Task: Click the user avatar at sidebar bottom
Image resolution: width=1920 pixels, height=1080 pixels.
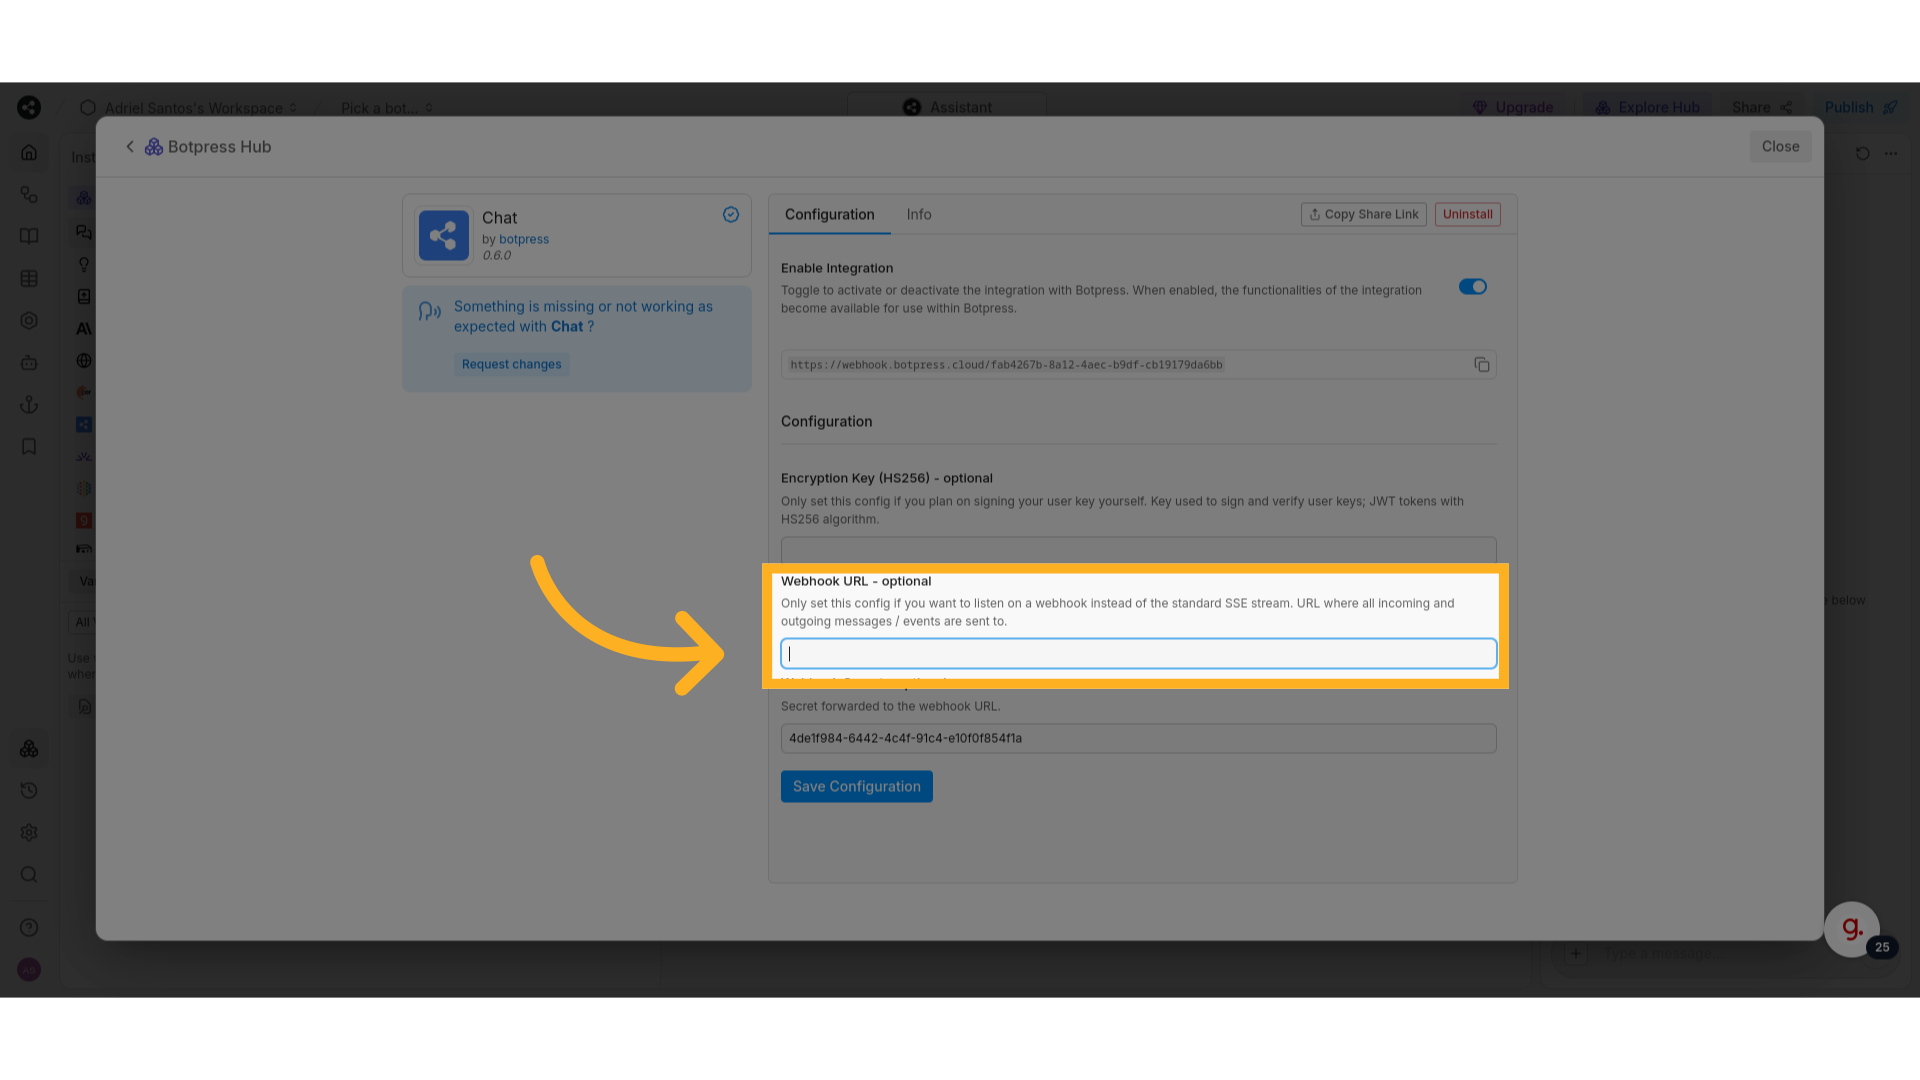Action: pyautogui.click(x=29, y=969)
